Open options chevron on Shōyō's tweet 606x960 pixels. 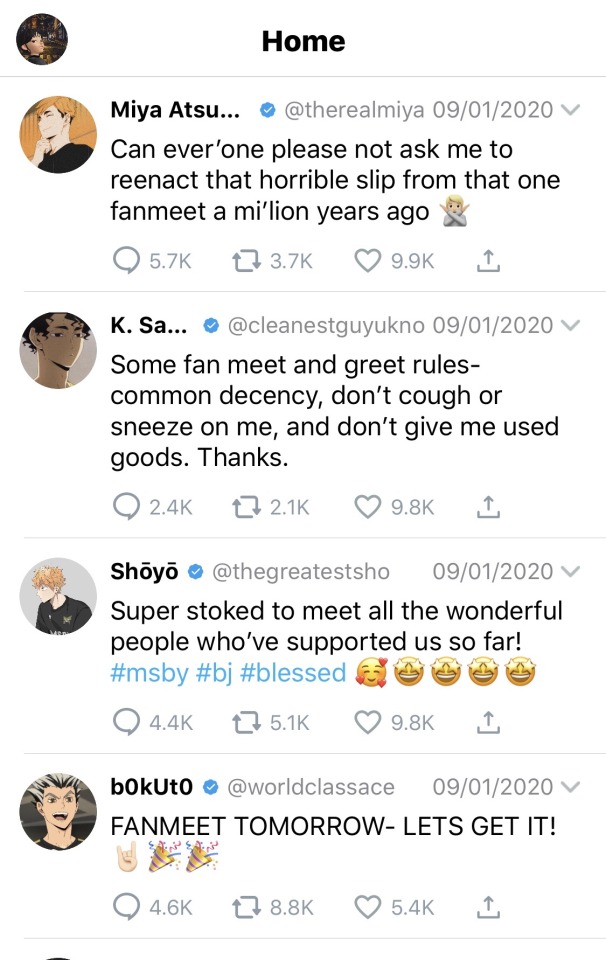point(570,572)
